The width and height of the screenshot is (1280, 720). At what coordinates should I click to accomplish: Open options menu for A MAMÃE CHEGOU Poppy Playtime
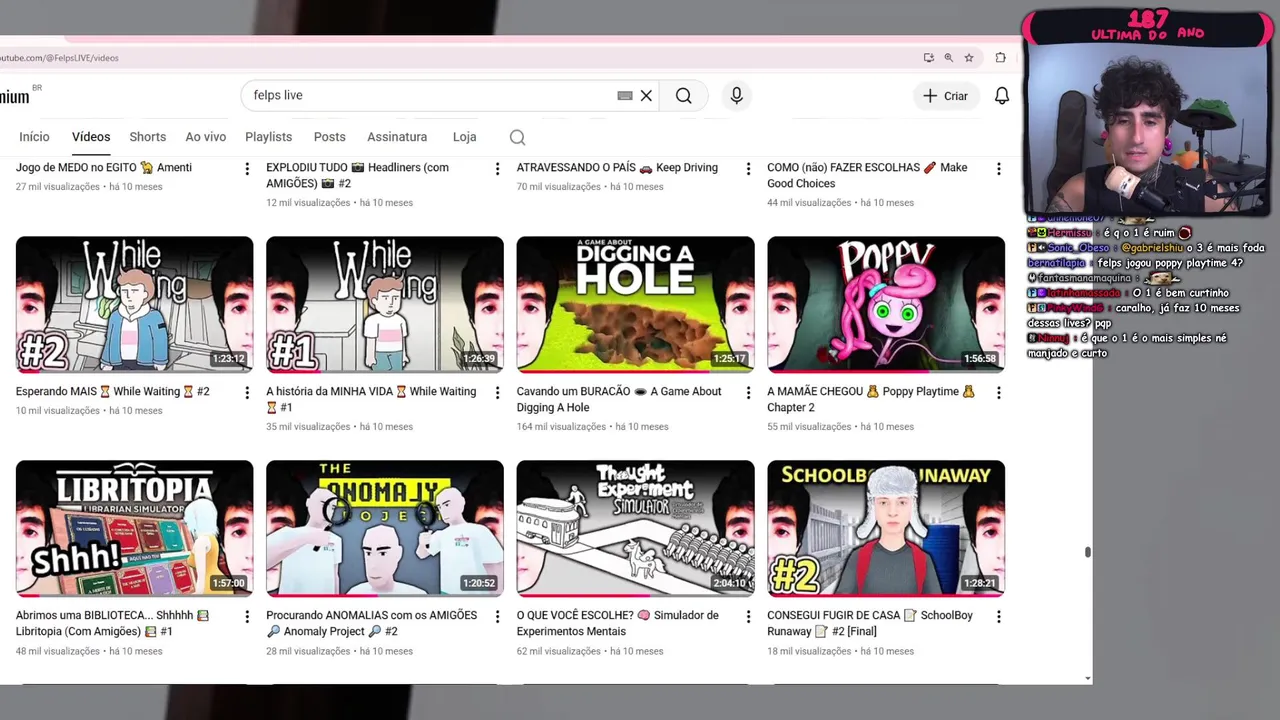(998, 393)
